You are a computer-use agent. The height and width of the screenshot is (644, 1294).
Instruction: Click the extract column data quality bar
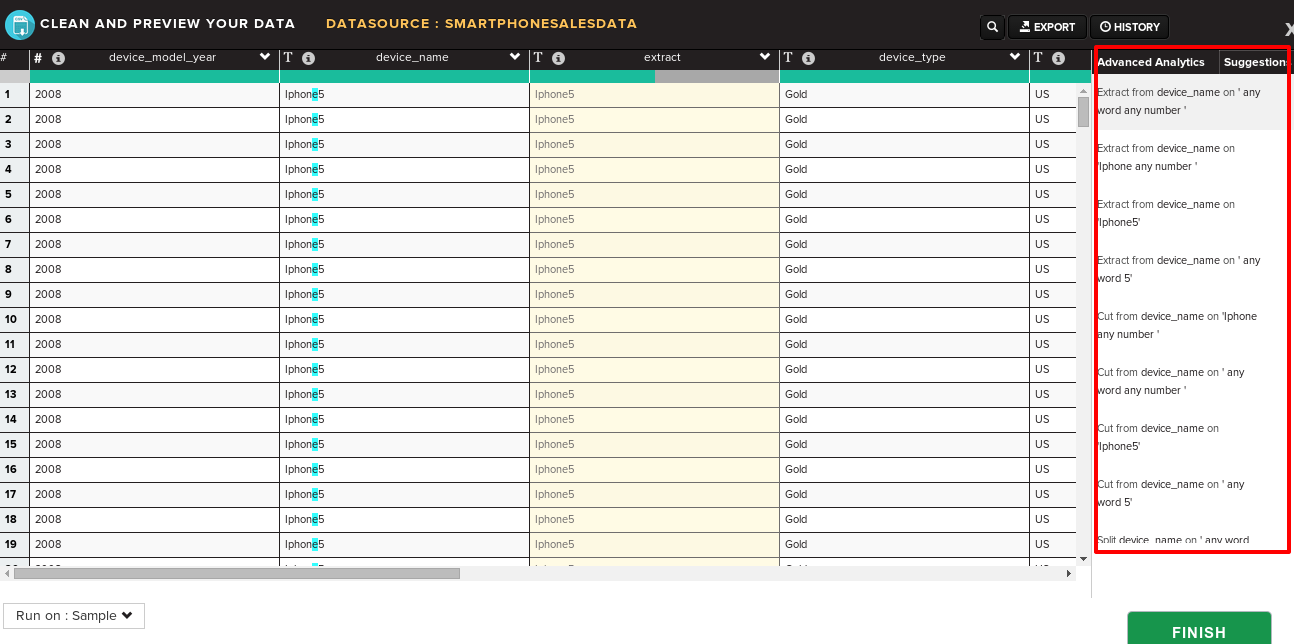(655, 76)
